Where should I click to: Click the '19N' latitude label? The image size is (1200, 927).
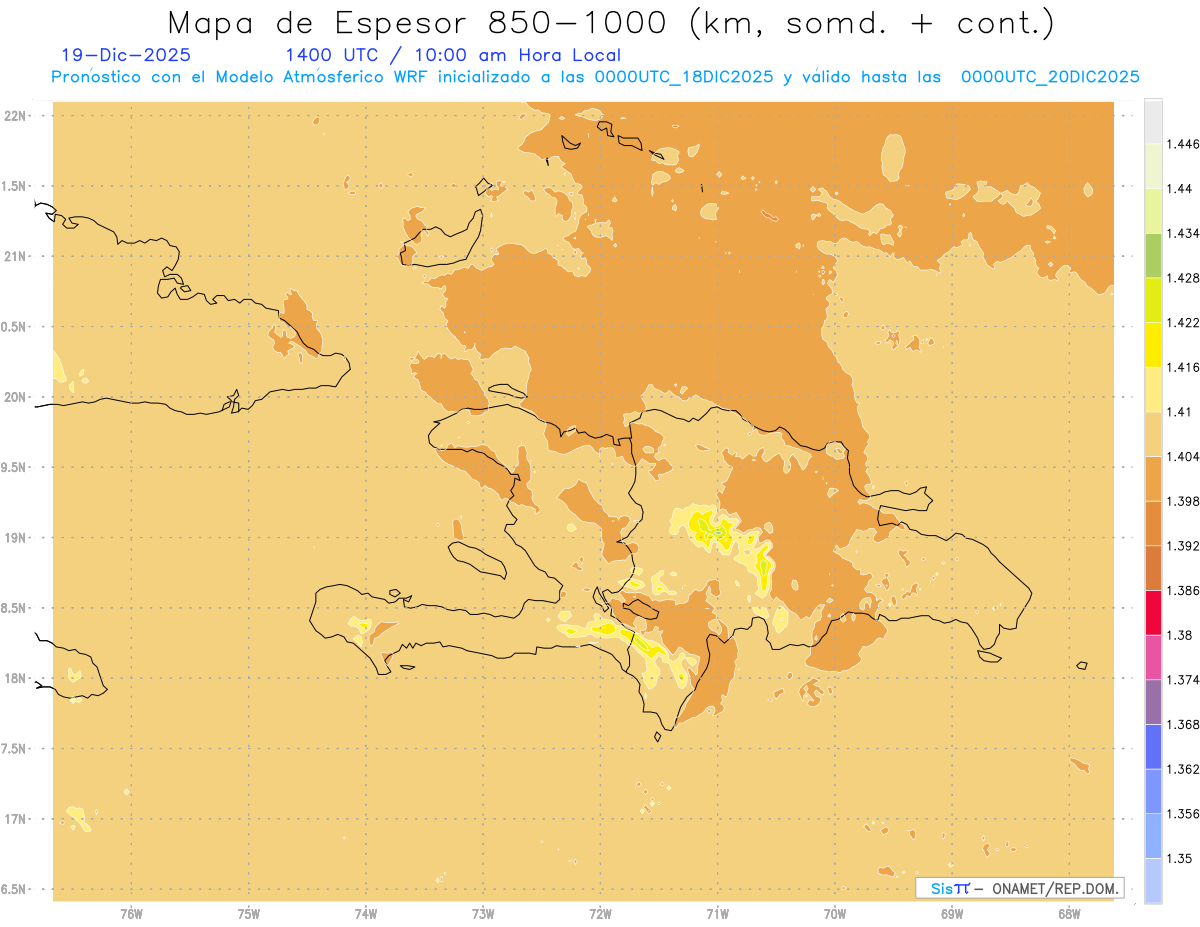click(x=16, y=537)
